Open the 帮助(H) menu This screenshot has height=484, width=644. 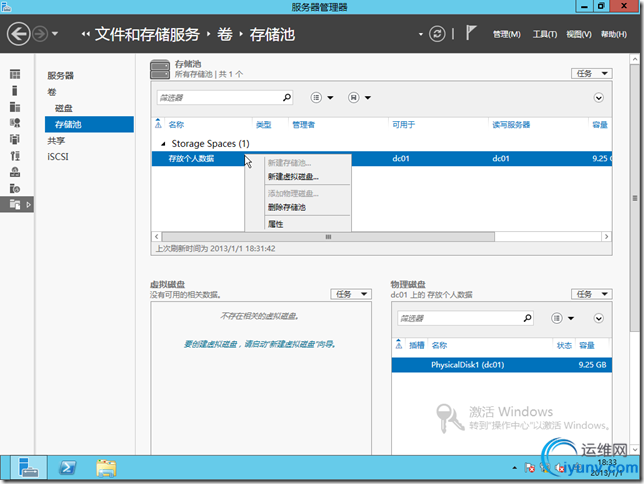pyautogui.click(x=614, y=35)
